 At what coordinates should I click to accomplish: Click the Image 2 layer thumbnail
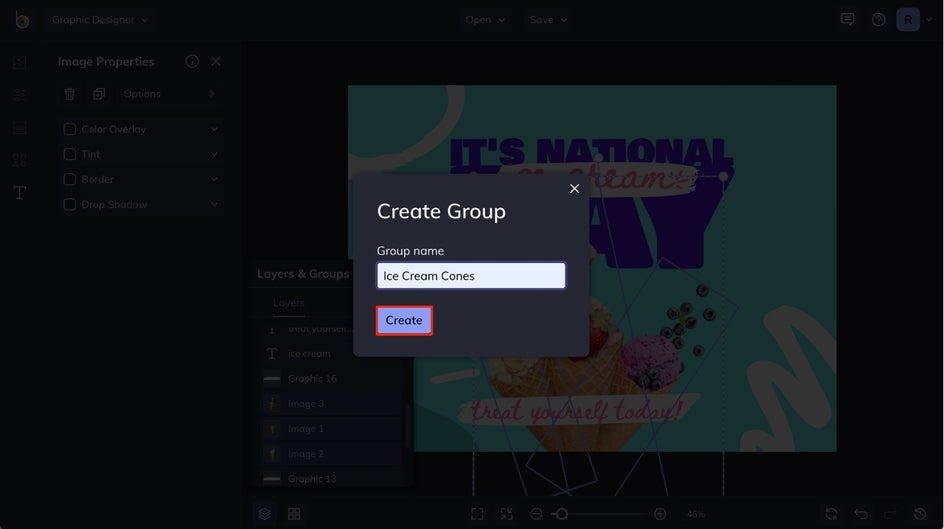tap(272, 454)
